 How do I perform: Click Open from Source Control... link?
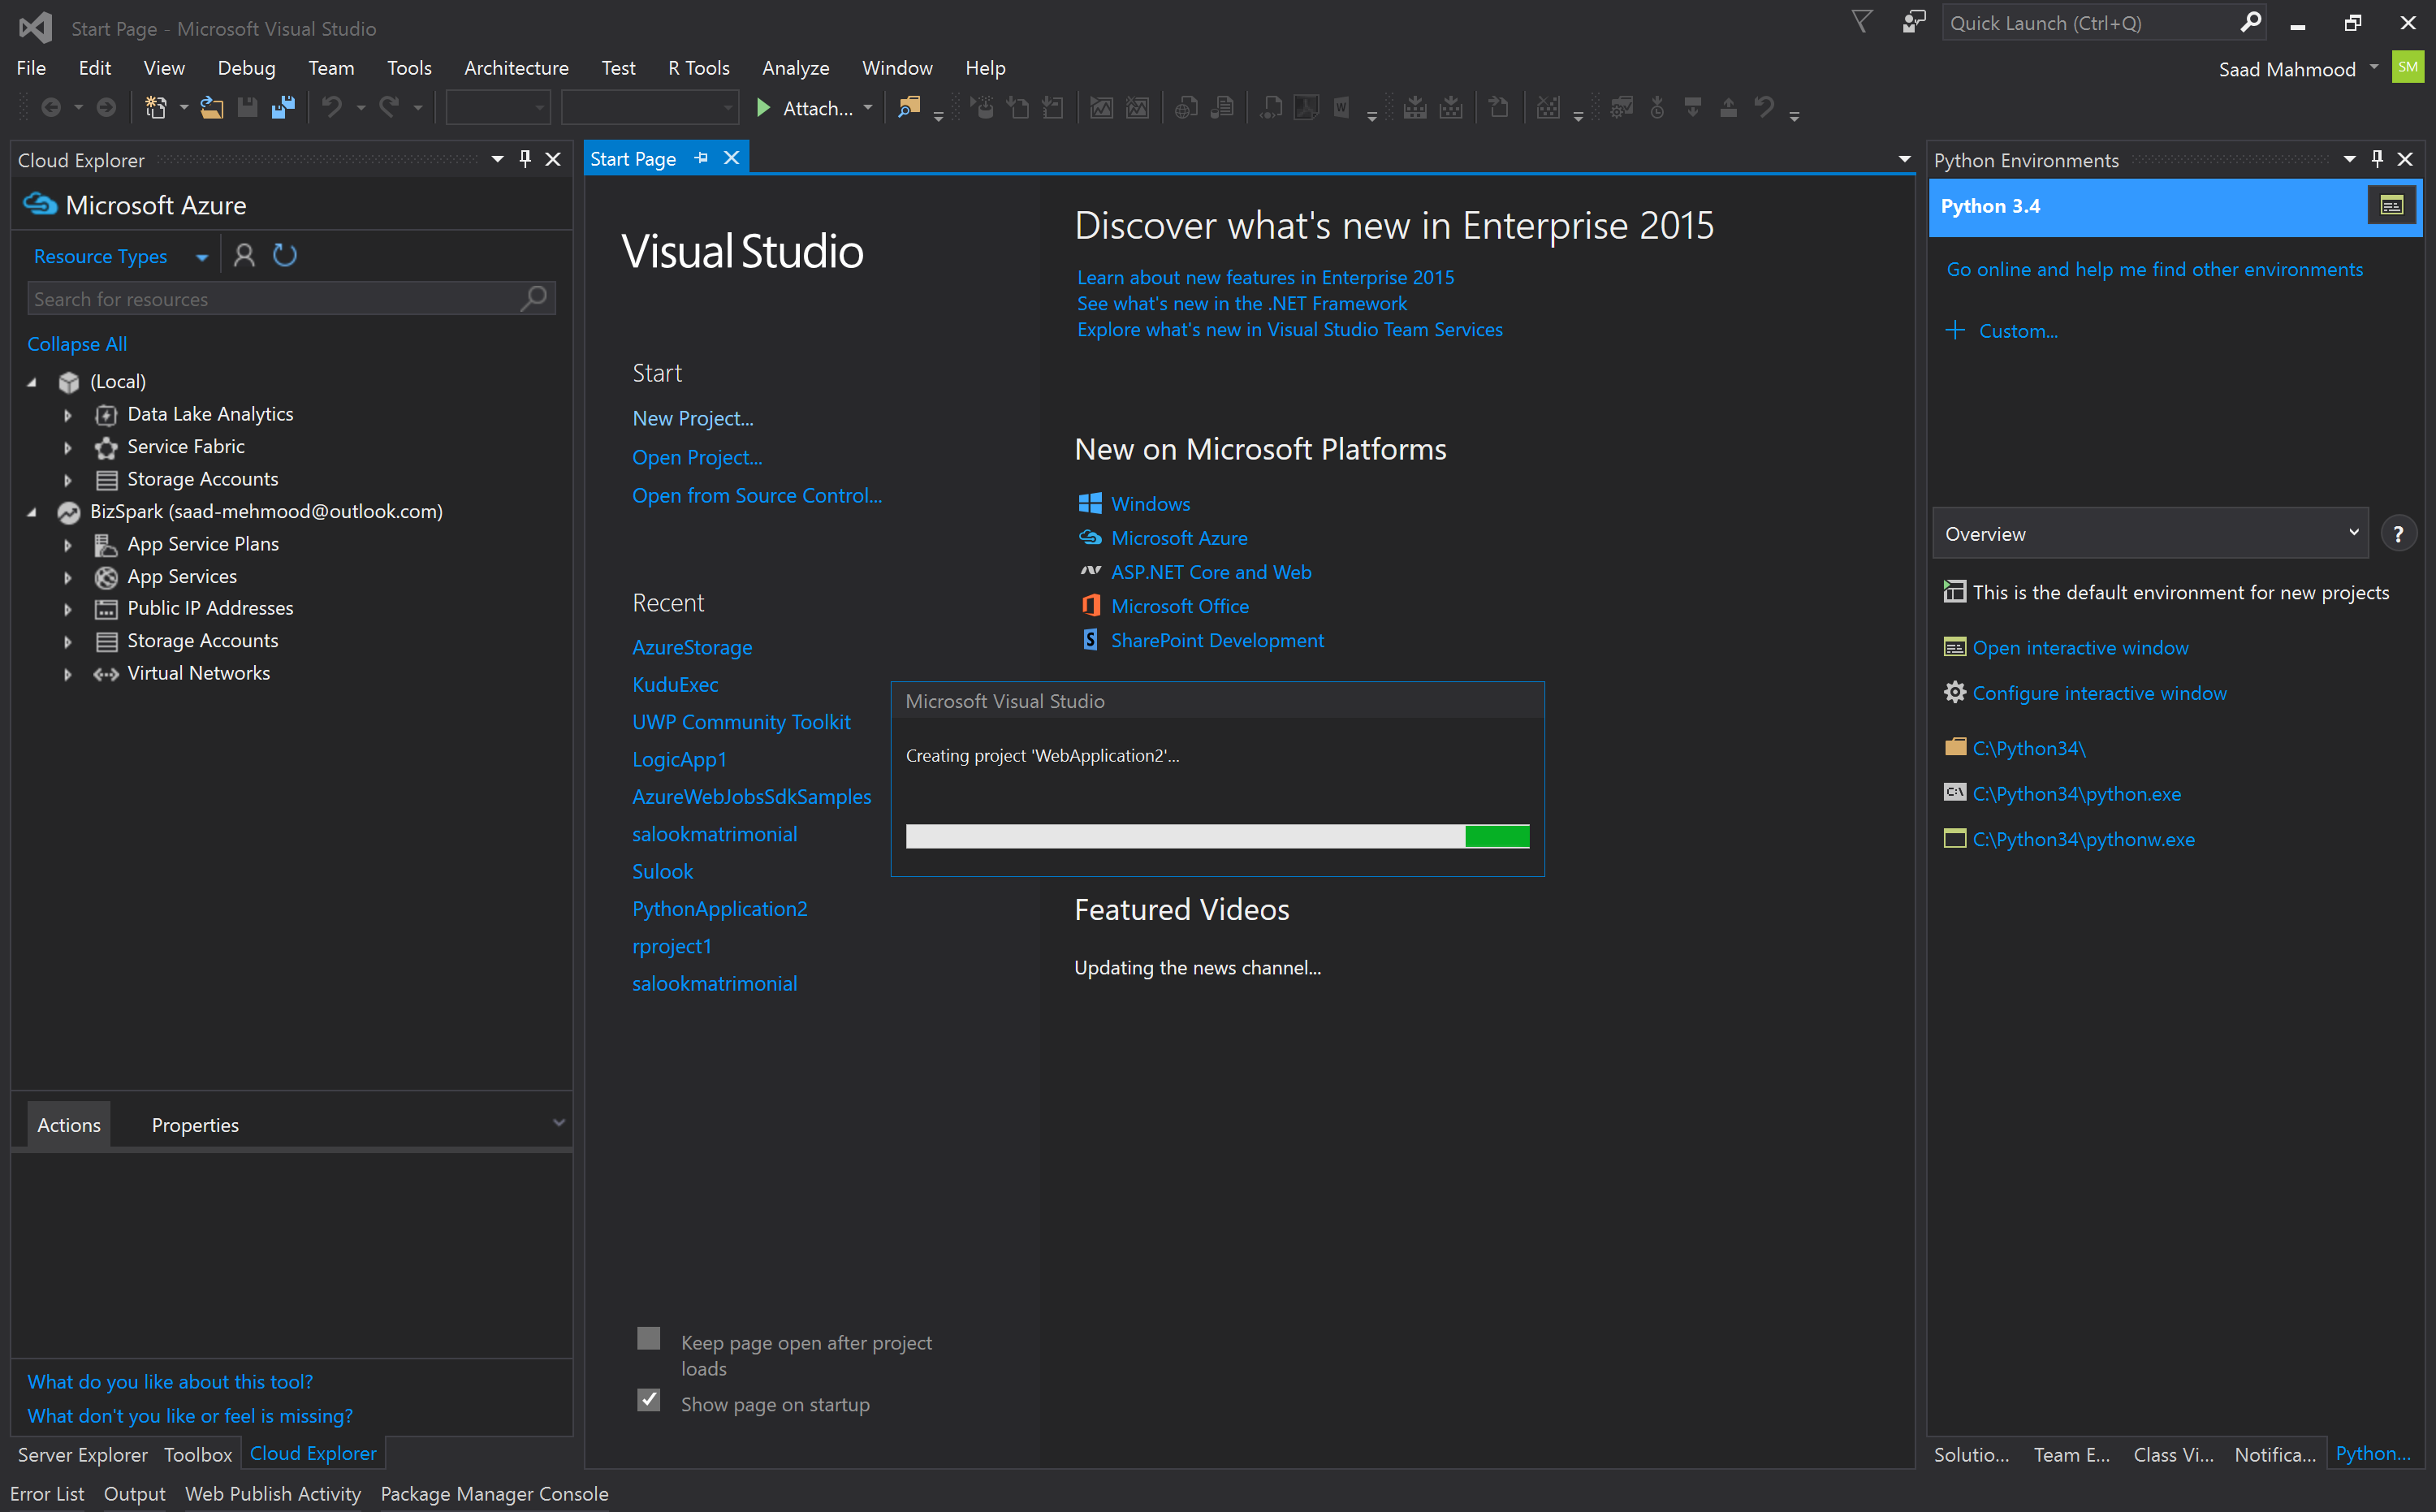(x=757, y=495)
